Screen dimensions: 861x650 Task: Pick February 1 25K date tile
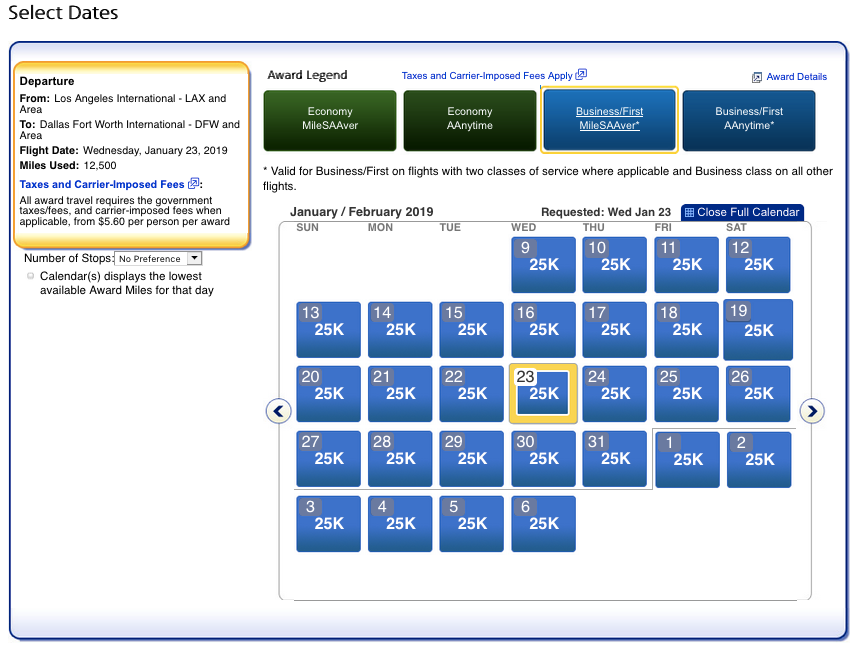[687, 459]
